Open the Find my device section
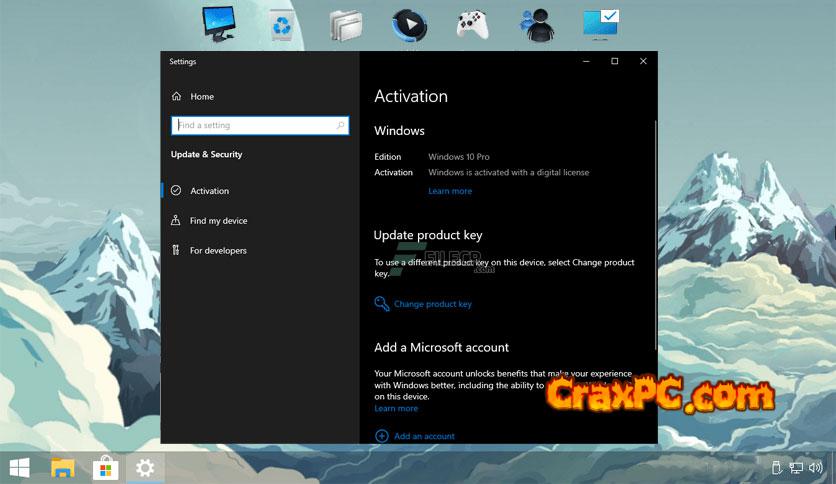 218,221
